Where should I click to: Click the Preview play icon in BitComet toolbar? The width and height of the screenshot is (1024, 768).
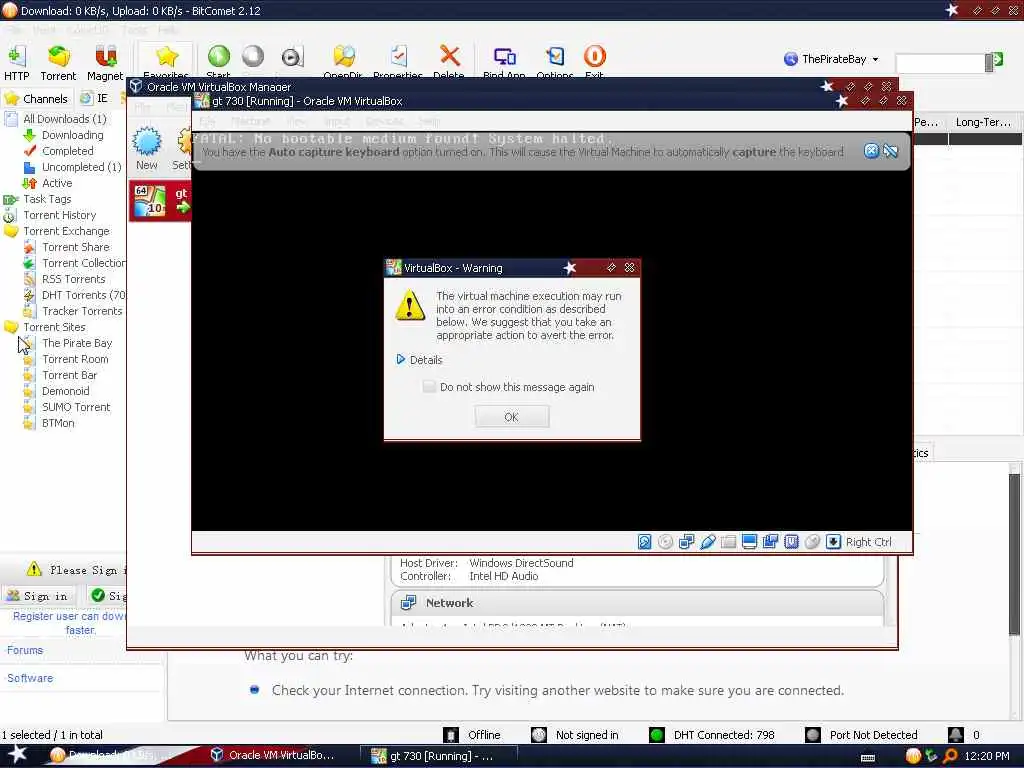pyautogui.click(x=292, y=57)
